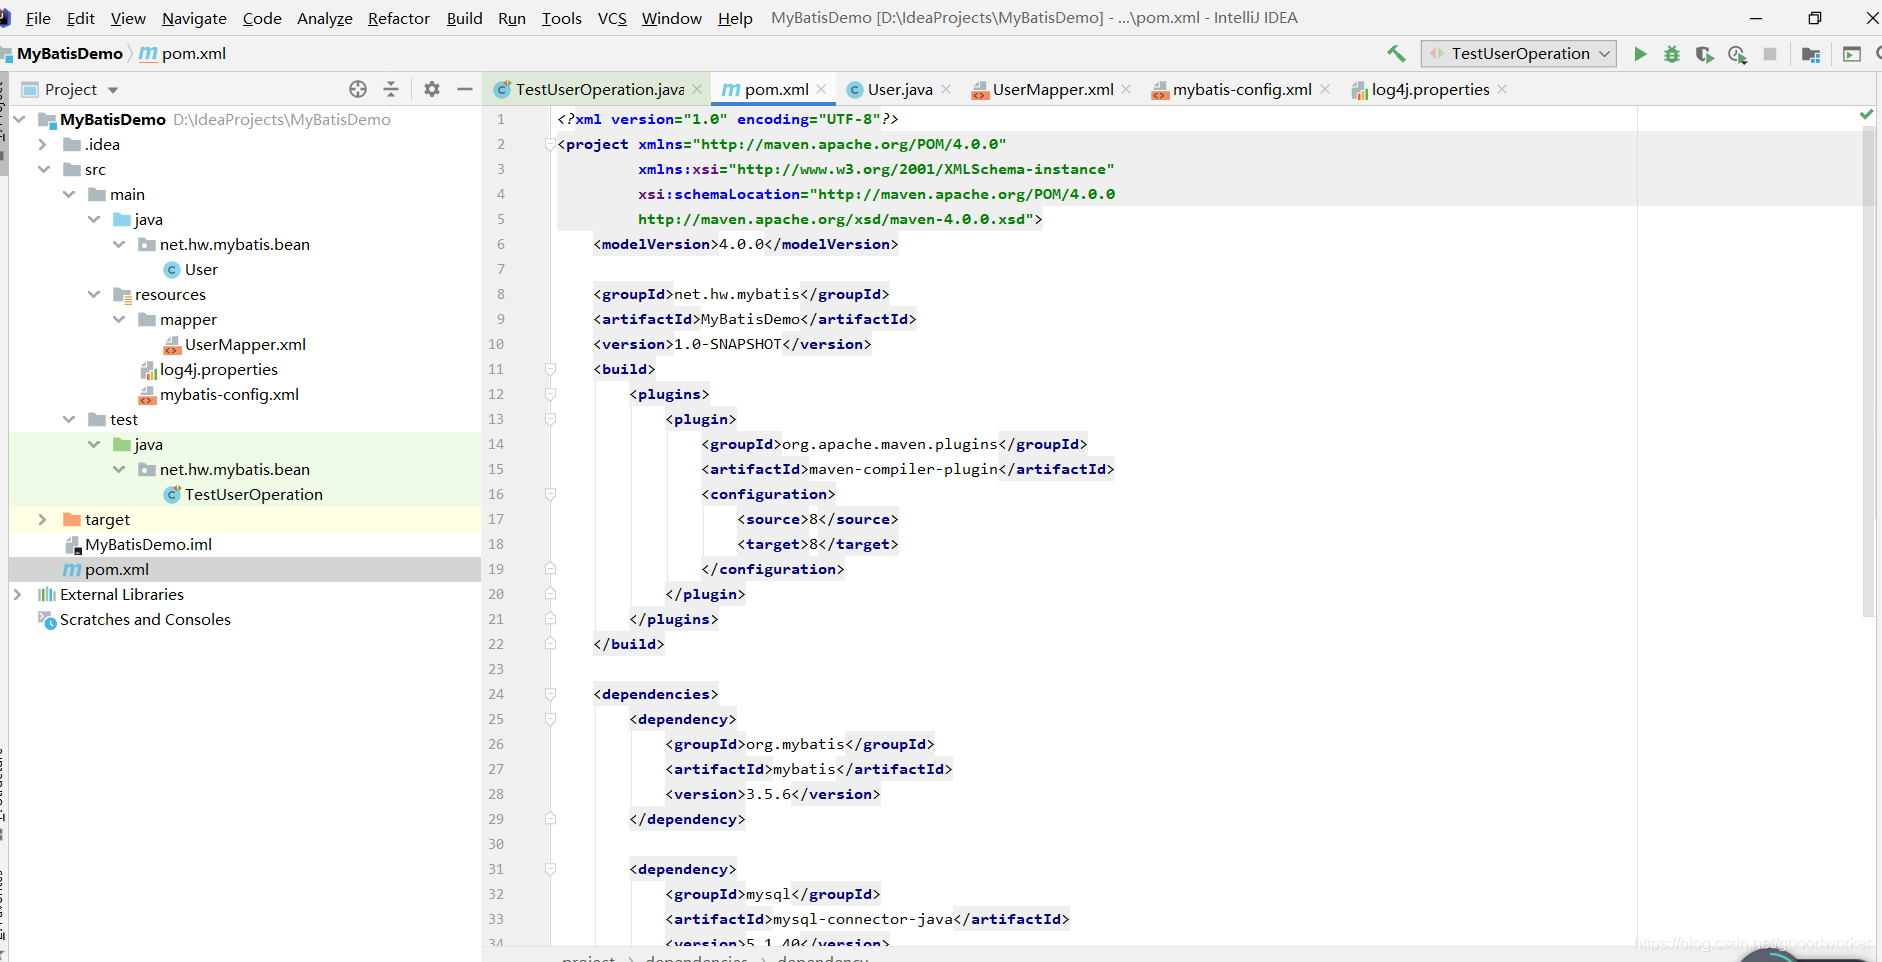Click the gray Stop square icon
Image resolution: width=1882 pixels, height=962 pixels.
[x=1770, y=54]
